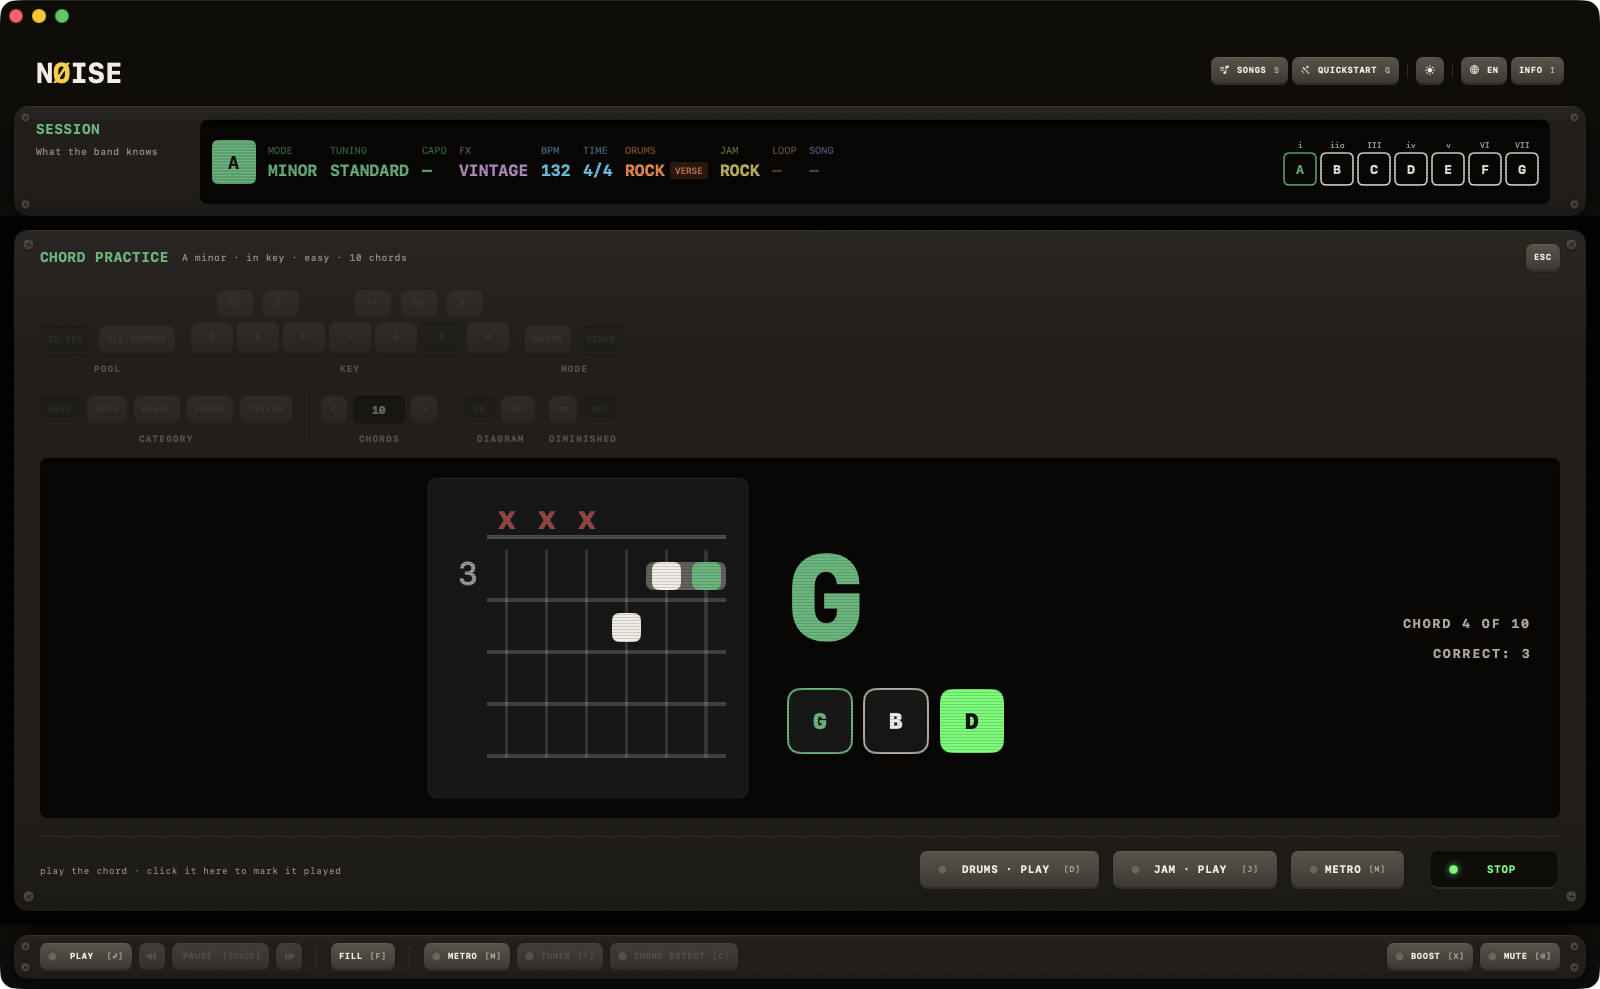1600x989 pixels.
Task: Increase chord count with the right arrow
Action: point(424,409)
